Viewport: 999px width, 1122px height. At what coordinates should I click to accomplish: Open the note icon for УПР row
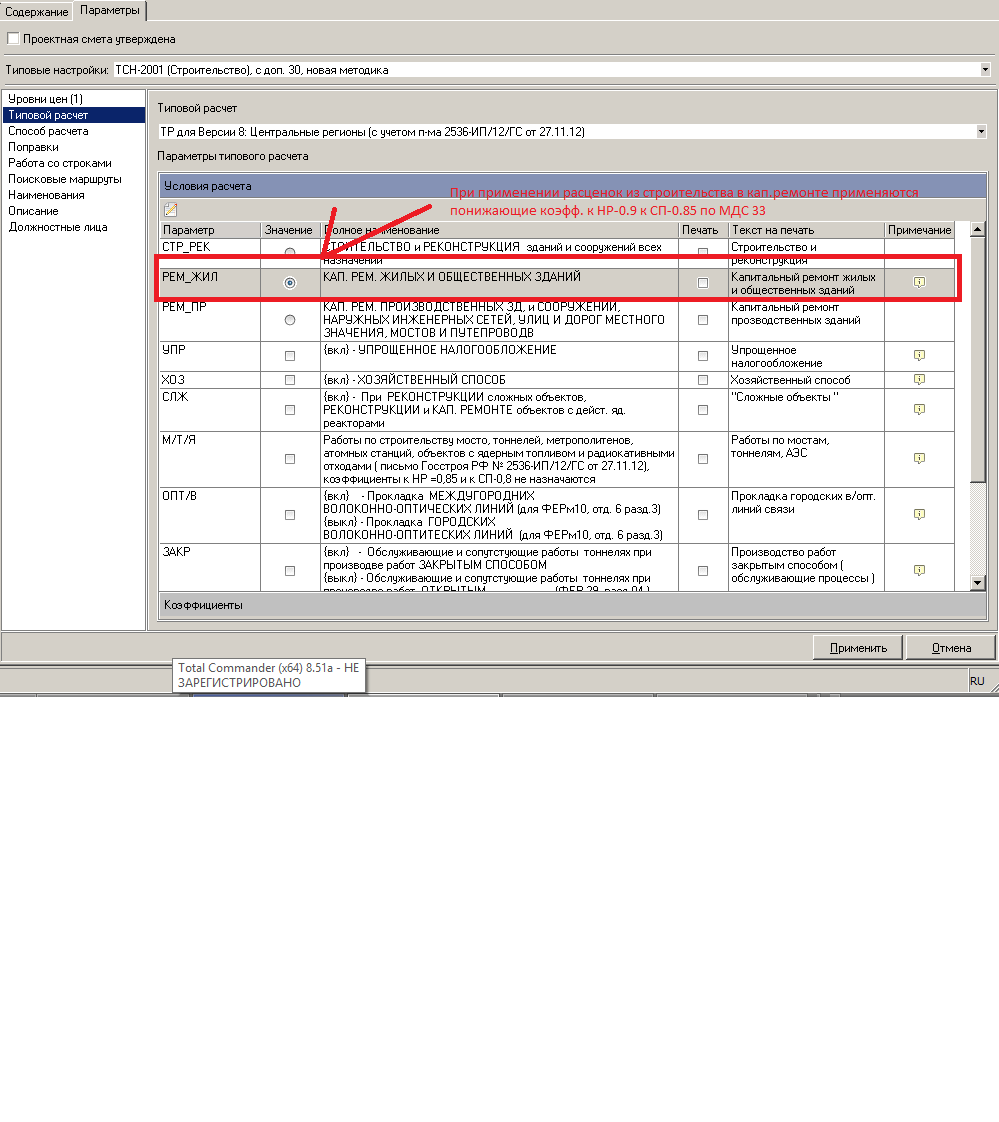[919, 356]
